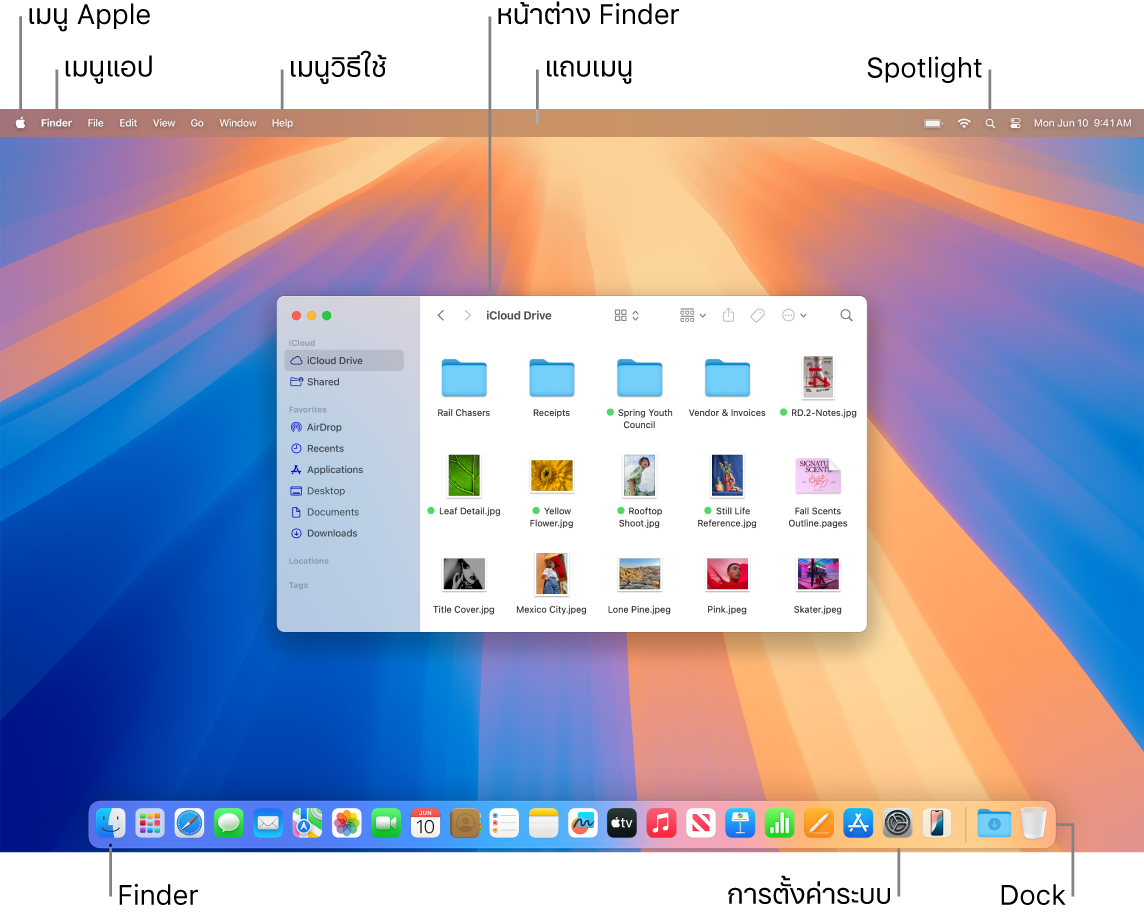Select AirDrop in the Finder sidebar
Image resolution: width=1144 pixels, height=918 pixels.
325,427
